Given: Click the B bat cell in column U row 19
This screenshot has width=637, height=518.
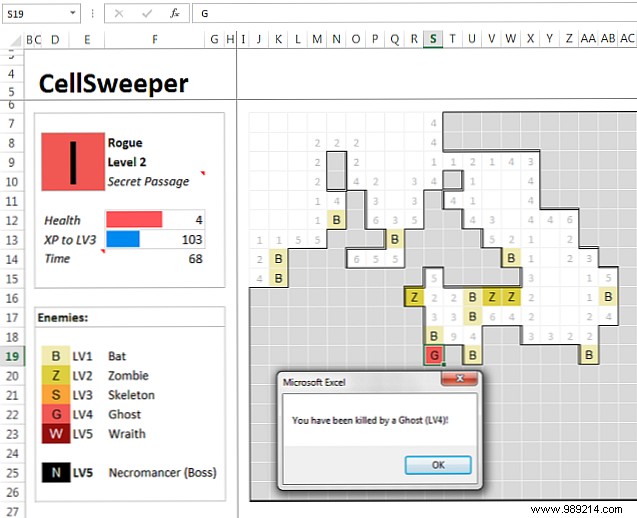Looking at the screenshot, I should pos(472,355).
